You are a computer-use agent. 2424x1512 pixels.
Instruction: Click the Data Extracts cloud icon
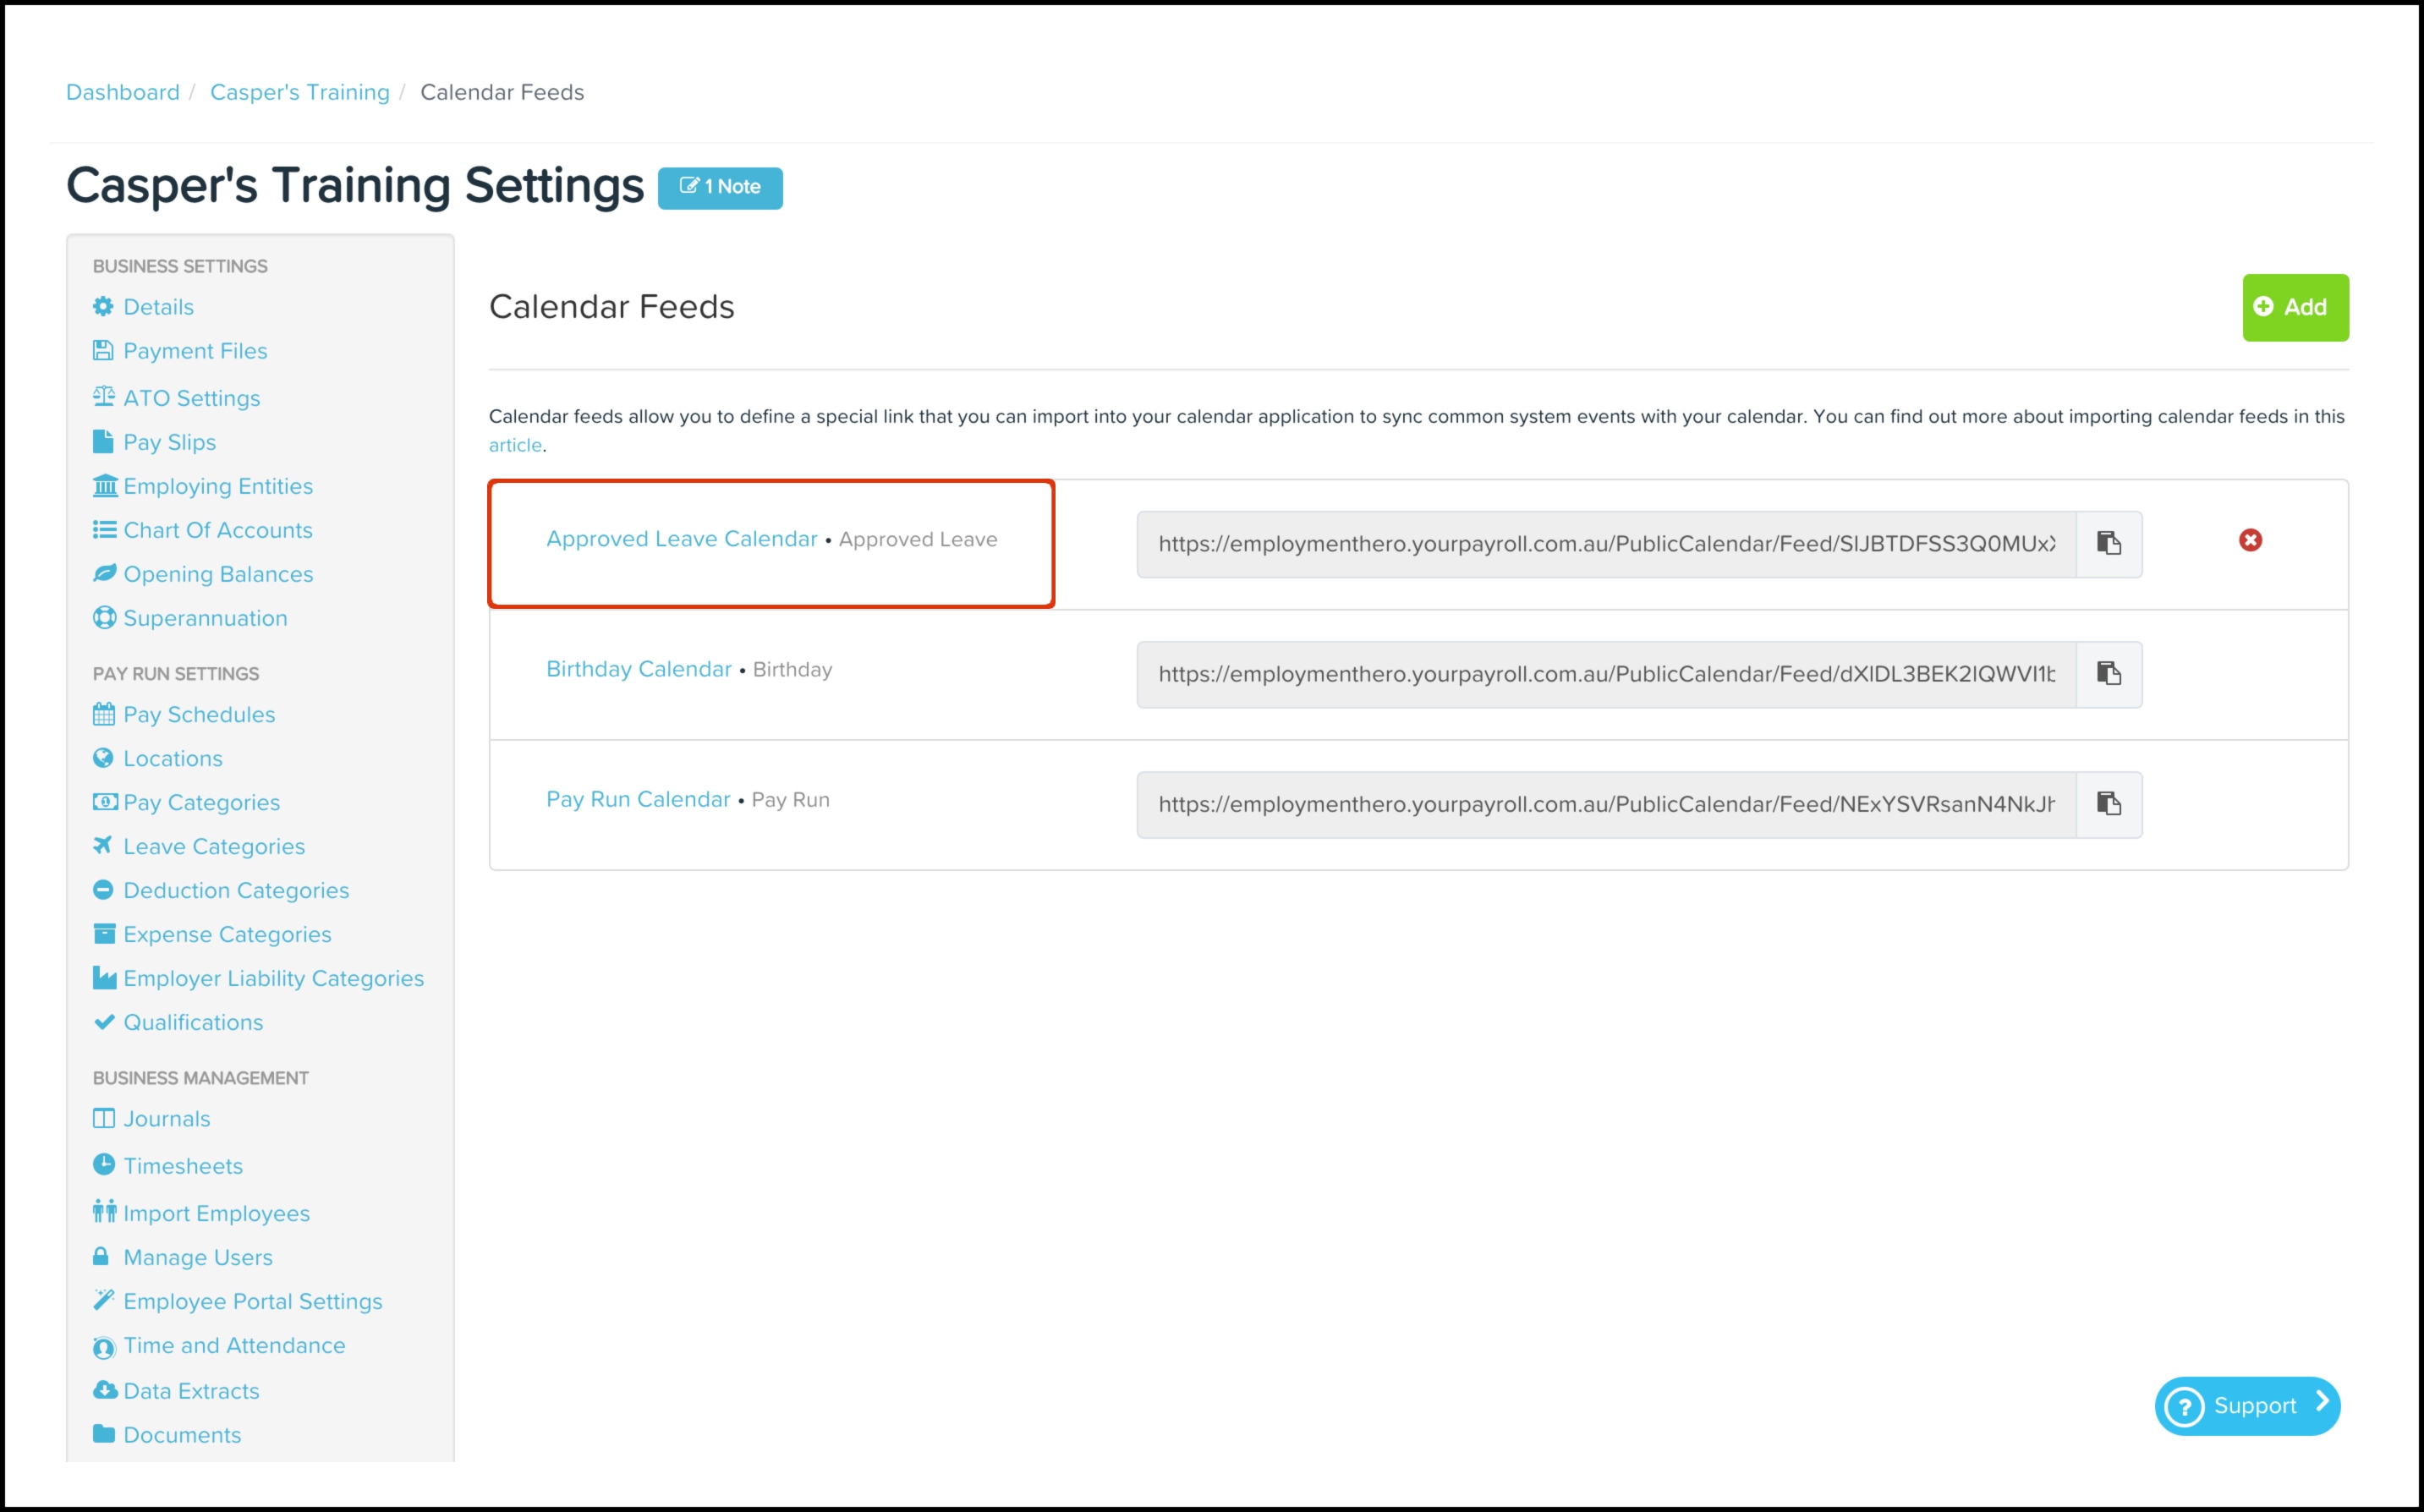coord(104,1390)
